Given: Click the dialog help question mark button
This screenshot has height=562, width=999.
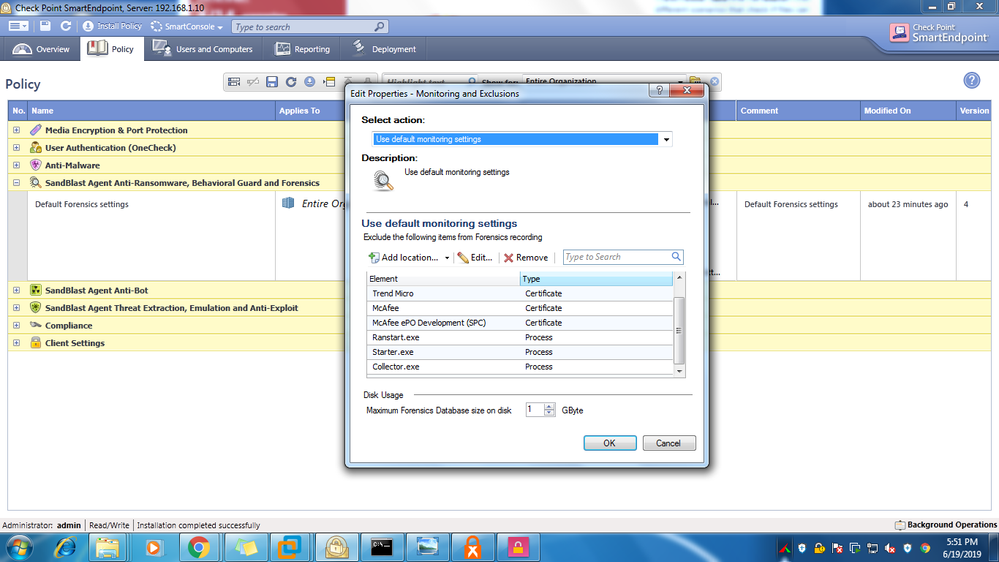Looking at the screenshot, I should [x=659, y=90].
